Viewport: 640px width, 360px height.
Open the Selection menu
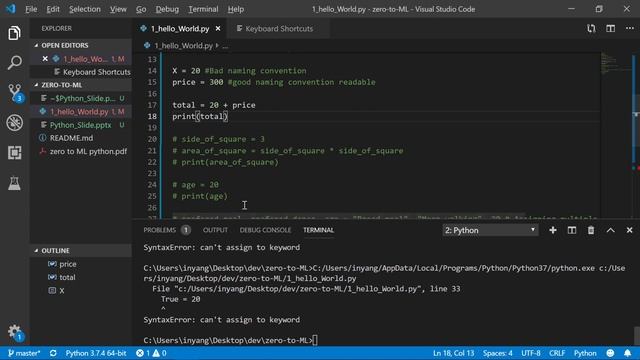(84, 9)
